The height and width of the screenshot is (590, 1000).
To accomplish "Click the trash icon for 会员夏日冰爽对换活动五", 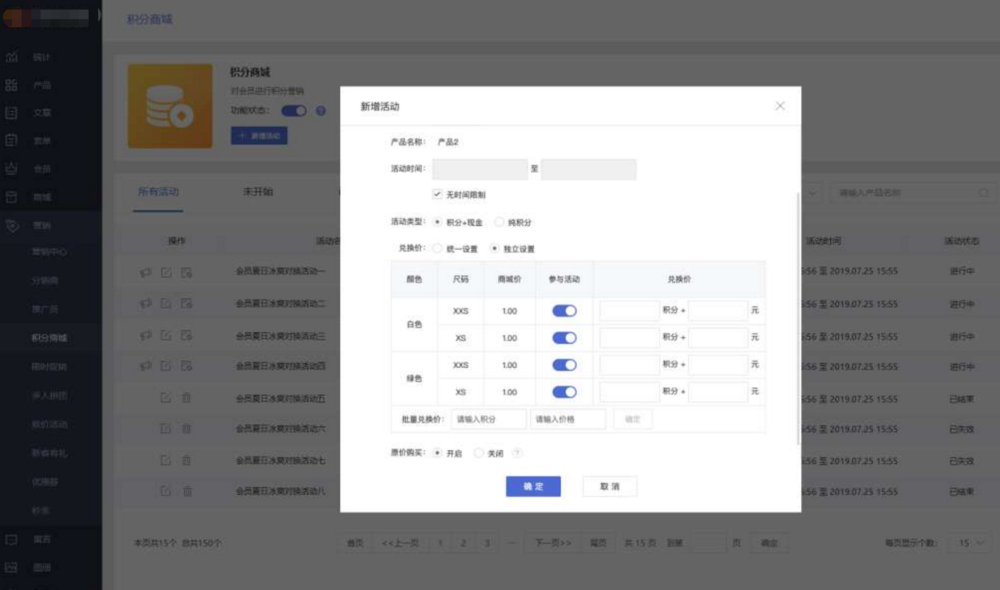I will click(186, 398).
